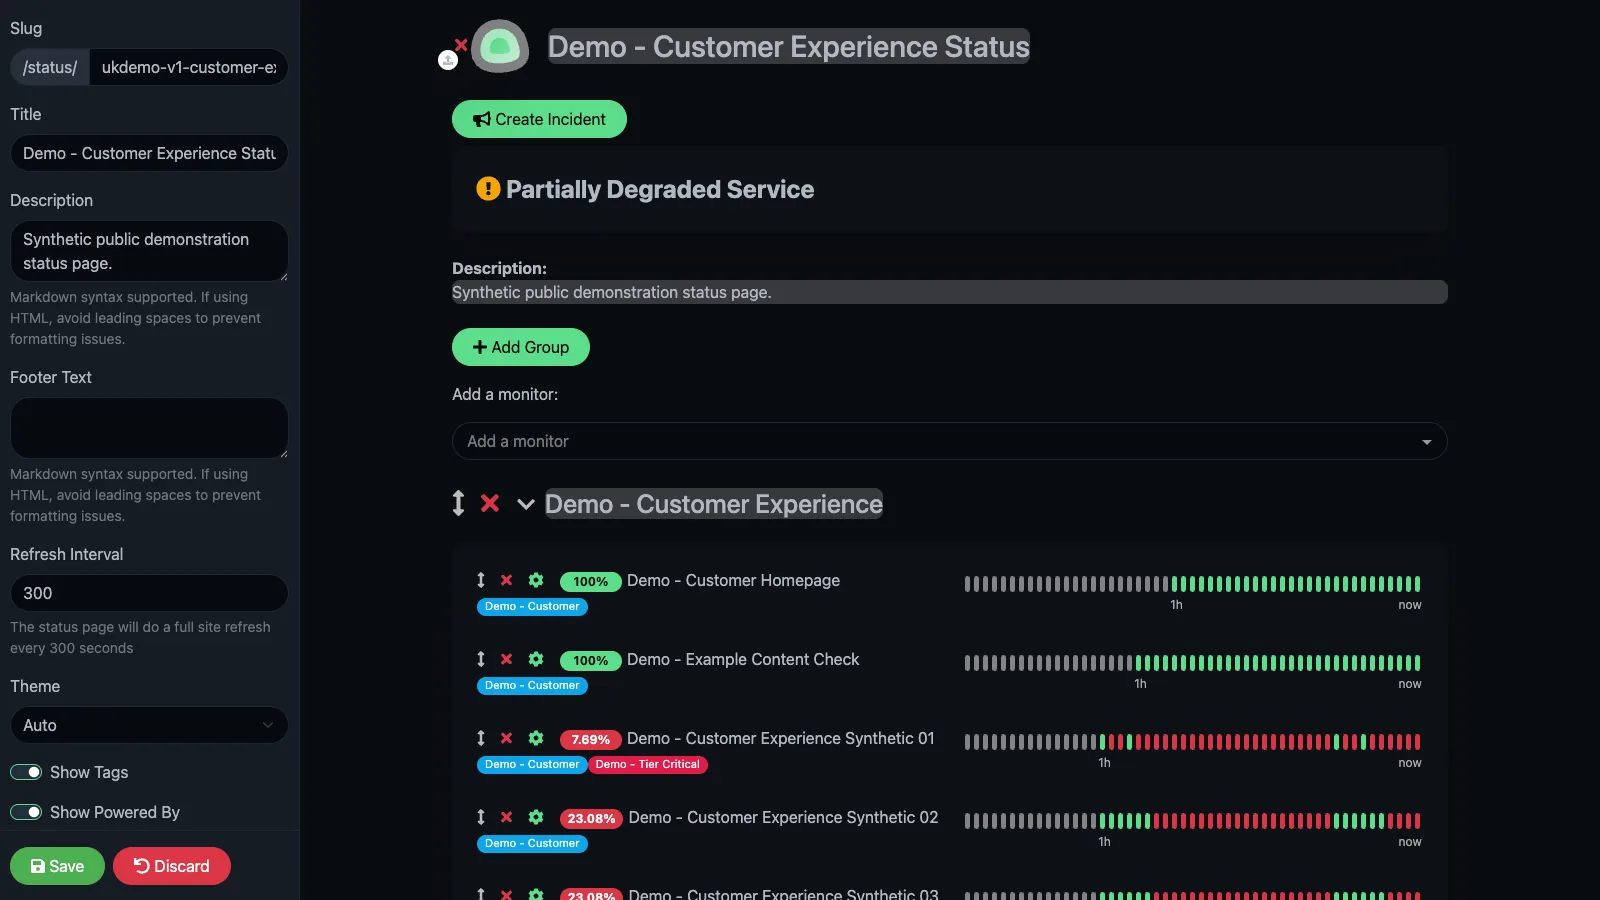Click the Demo - Customer Homepage heartbeat bar

click(x=1192, y=584)
